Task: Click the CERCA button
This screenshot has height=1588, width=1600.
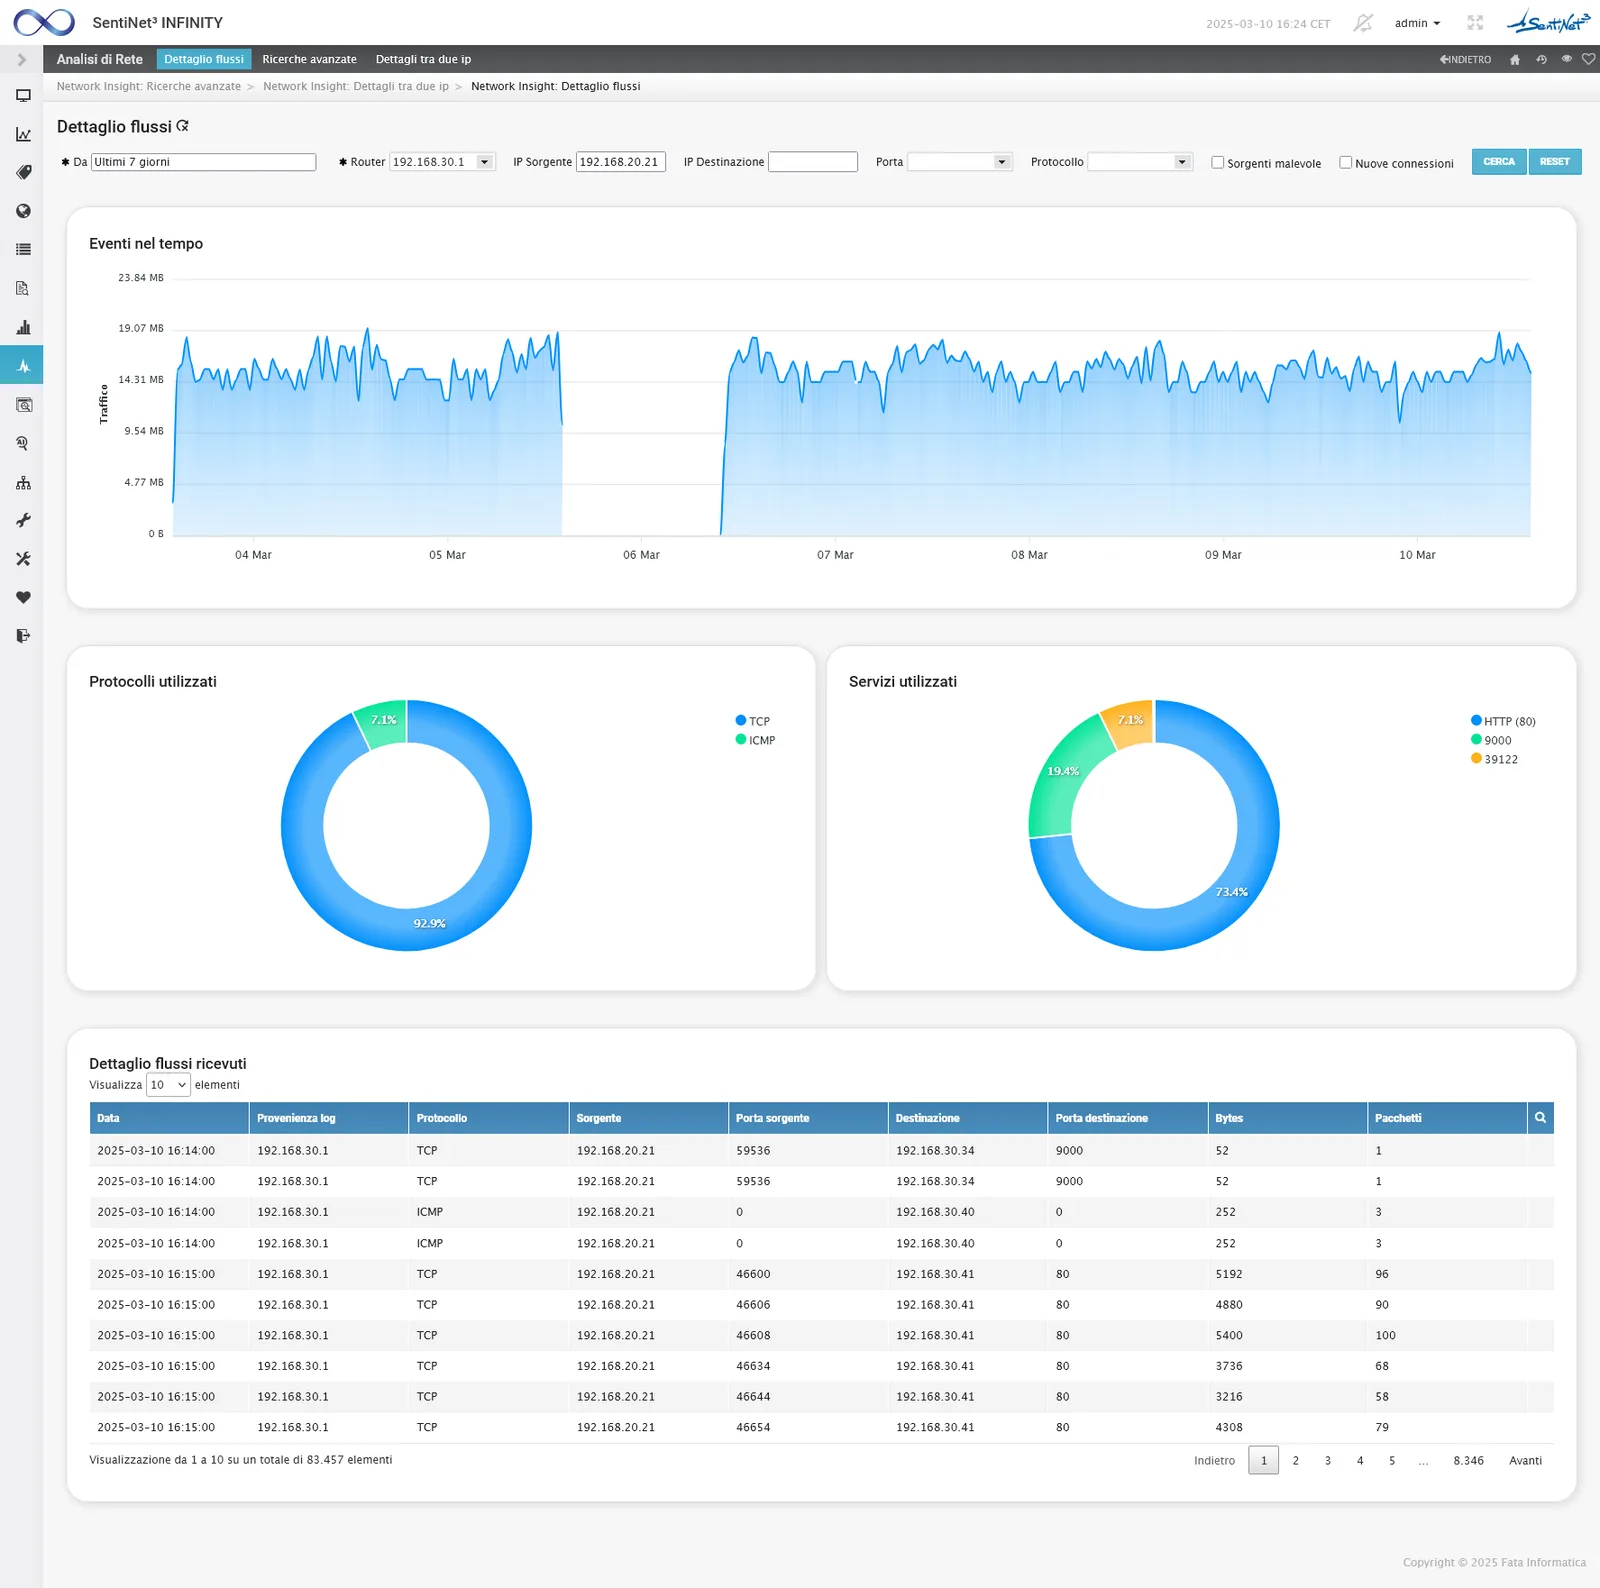Action: tap(1499, 162)
